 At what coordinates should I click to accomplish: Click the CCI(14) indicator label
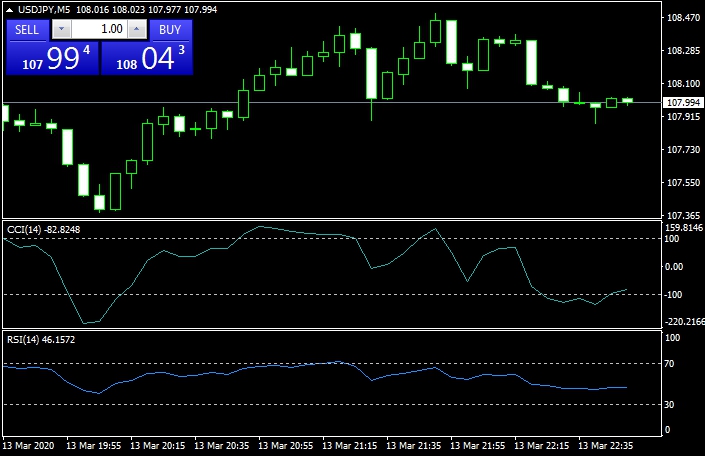[43, 229]
